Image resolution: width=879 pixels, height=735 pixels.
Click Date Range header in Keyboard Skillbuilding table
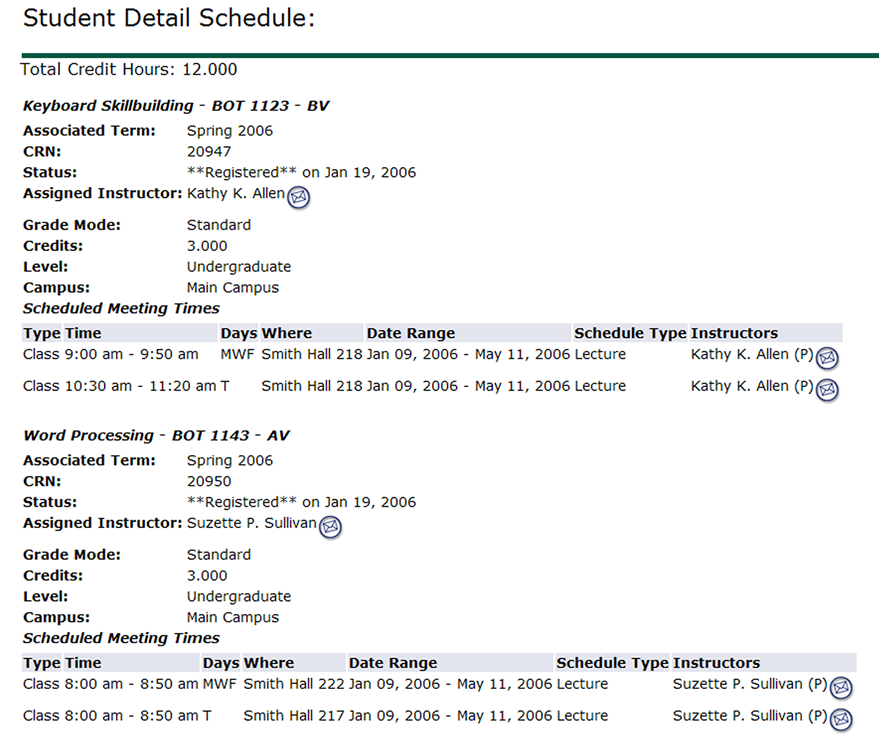(410, 333)
